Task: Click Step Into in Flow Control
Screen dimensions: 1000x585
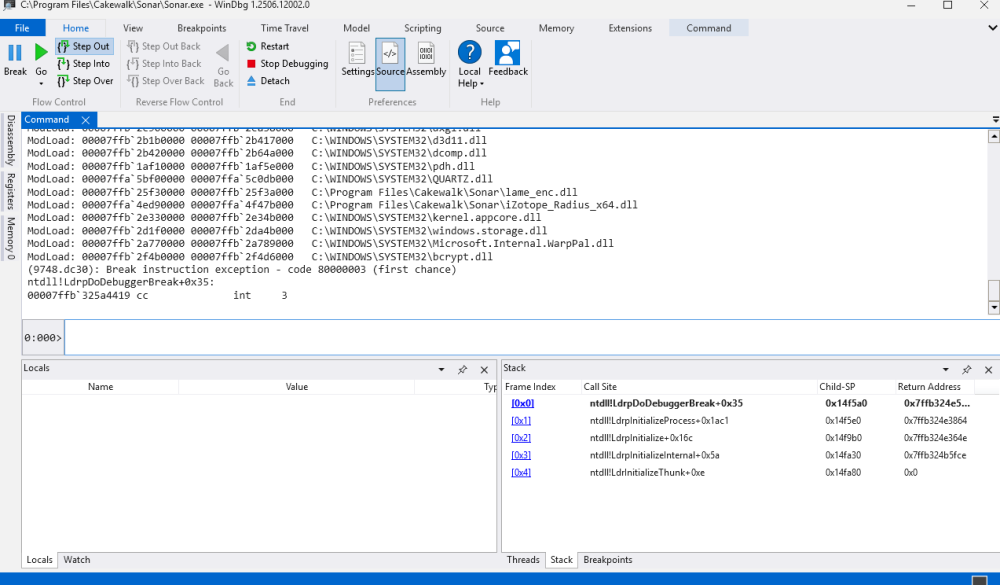Action: click(x=84, y=63)
